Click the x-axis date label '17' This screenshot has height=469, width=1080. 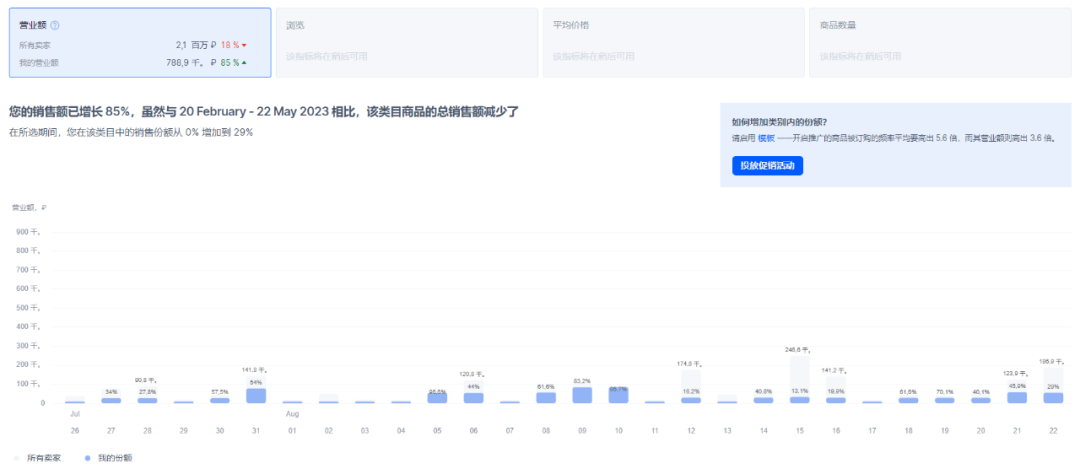tap(872, 431)
